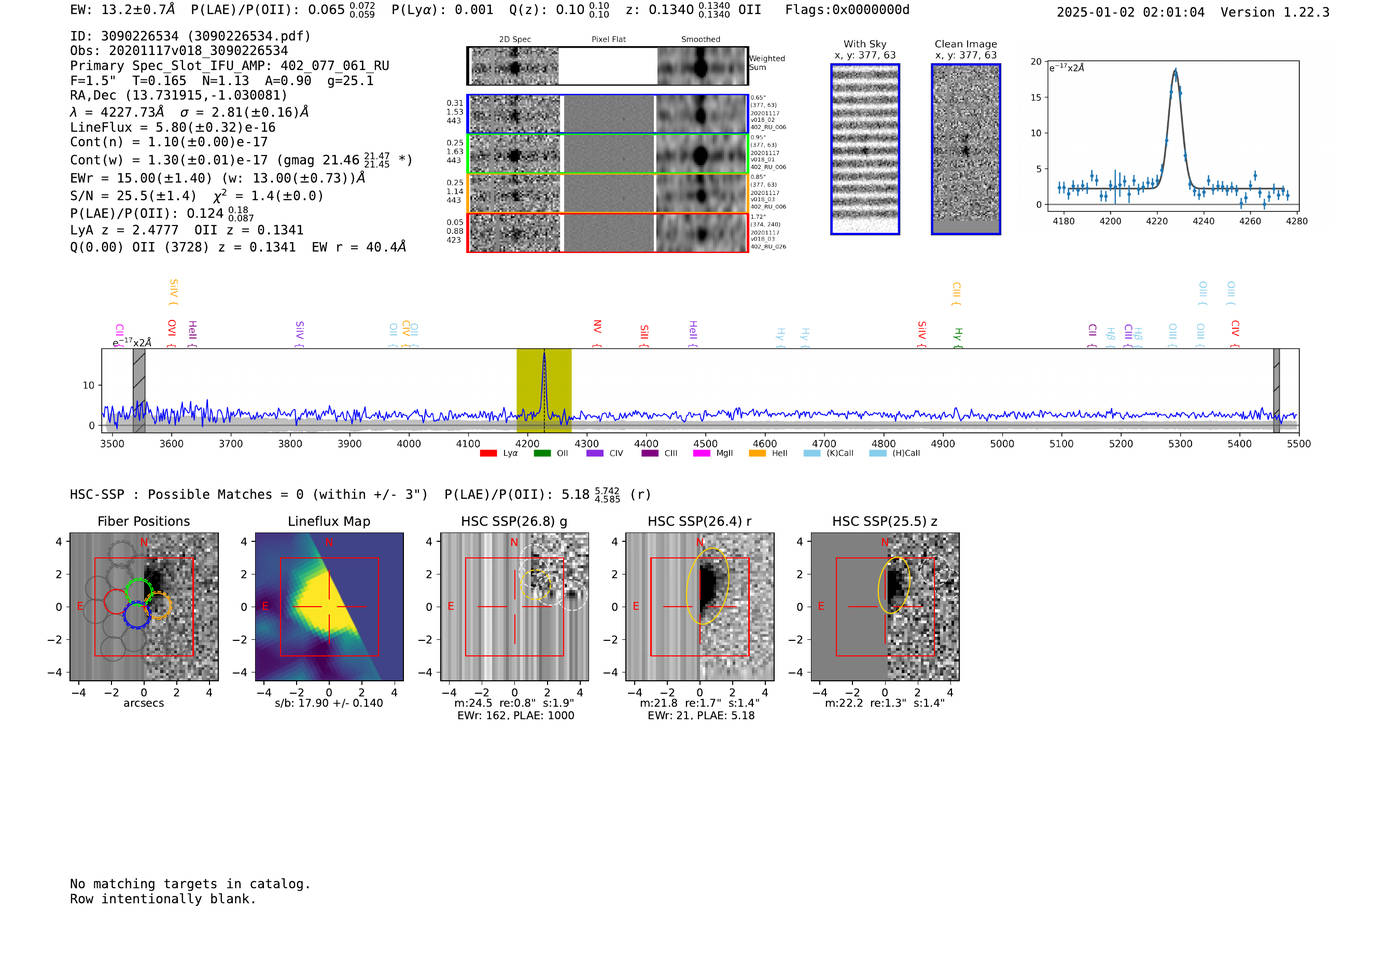Screen dimensions: 1400x953
Task: Click the magenta CII marker near 3500
Action: pos(120,334)
